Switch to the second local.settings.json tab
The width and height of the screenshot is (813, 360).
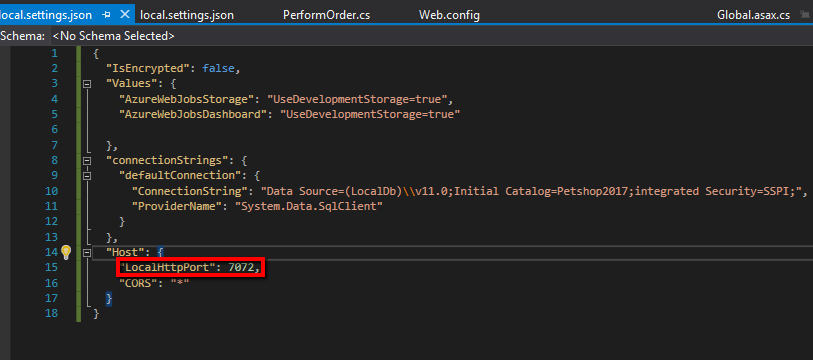pos(187,15)
